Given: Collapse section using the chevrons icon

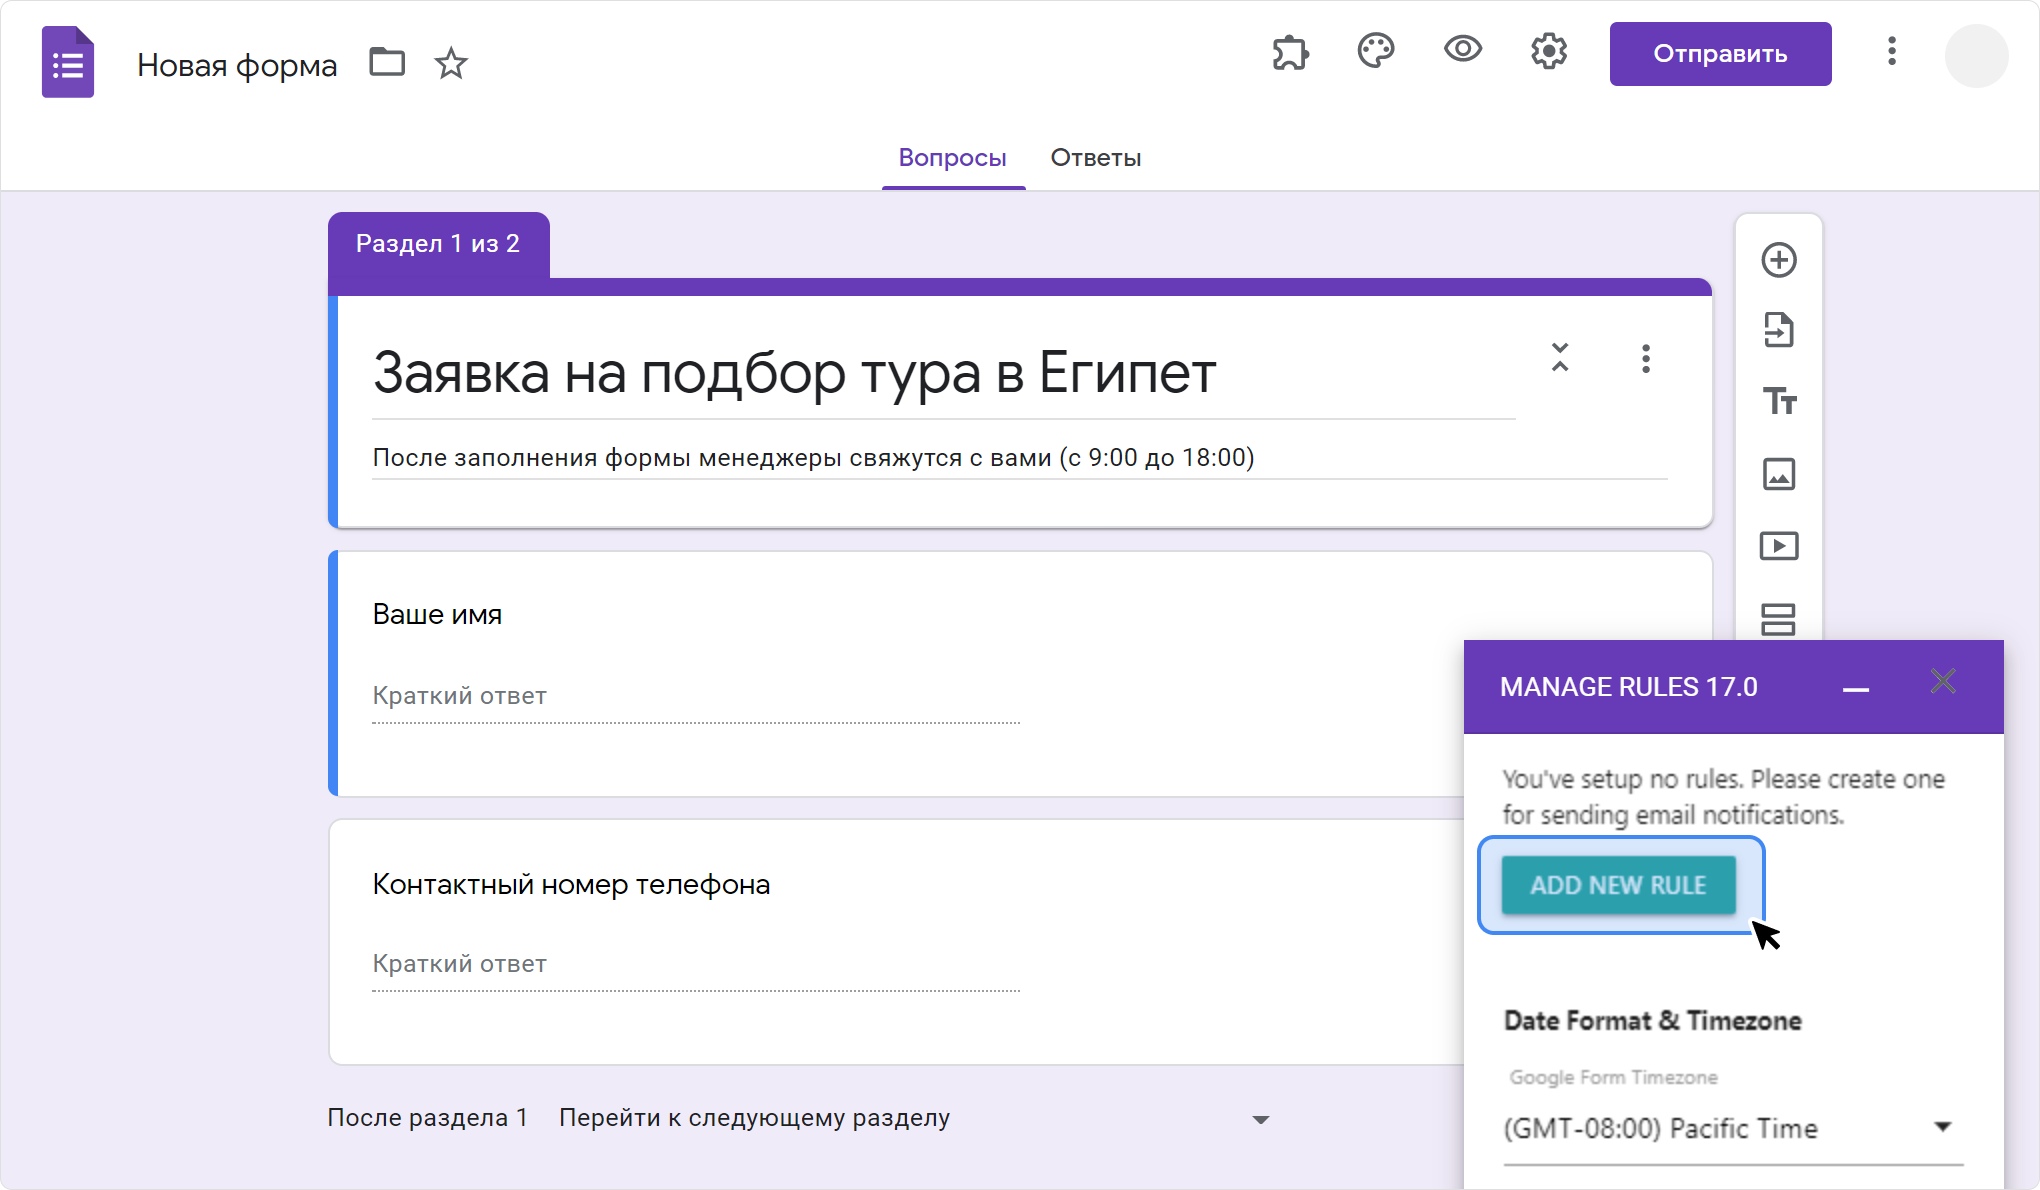Looking at the screenshot, I should 1560,358.
